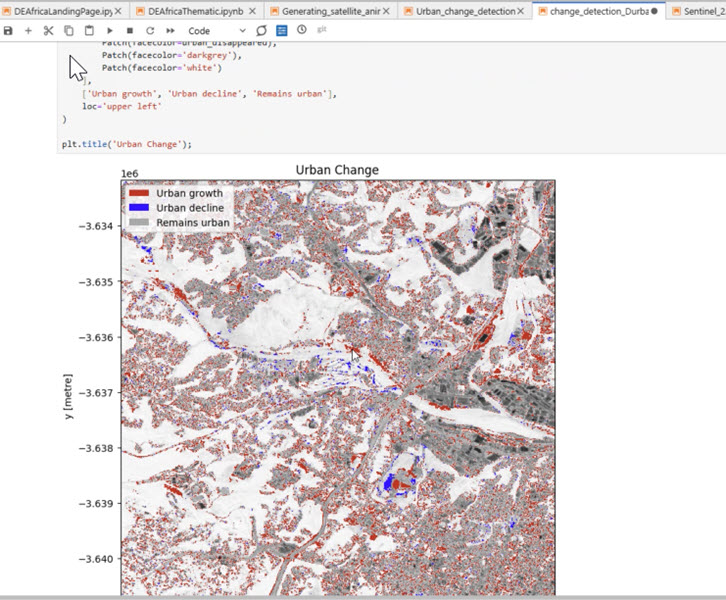Screen dimensions: 726x600
Task: Open the Urban_change_detection tab
Action: 465,11
